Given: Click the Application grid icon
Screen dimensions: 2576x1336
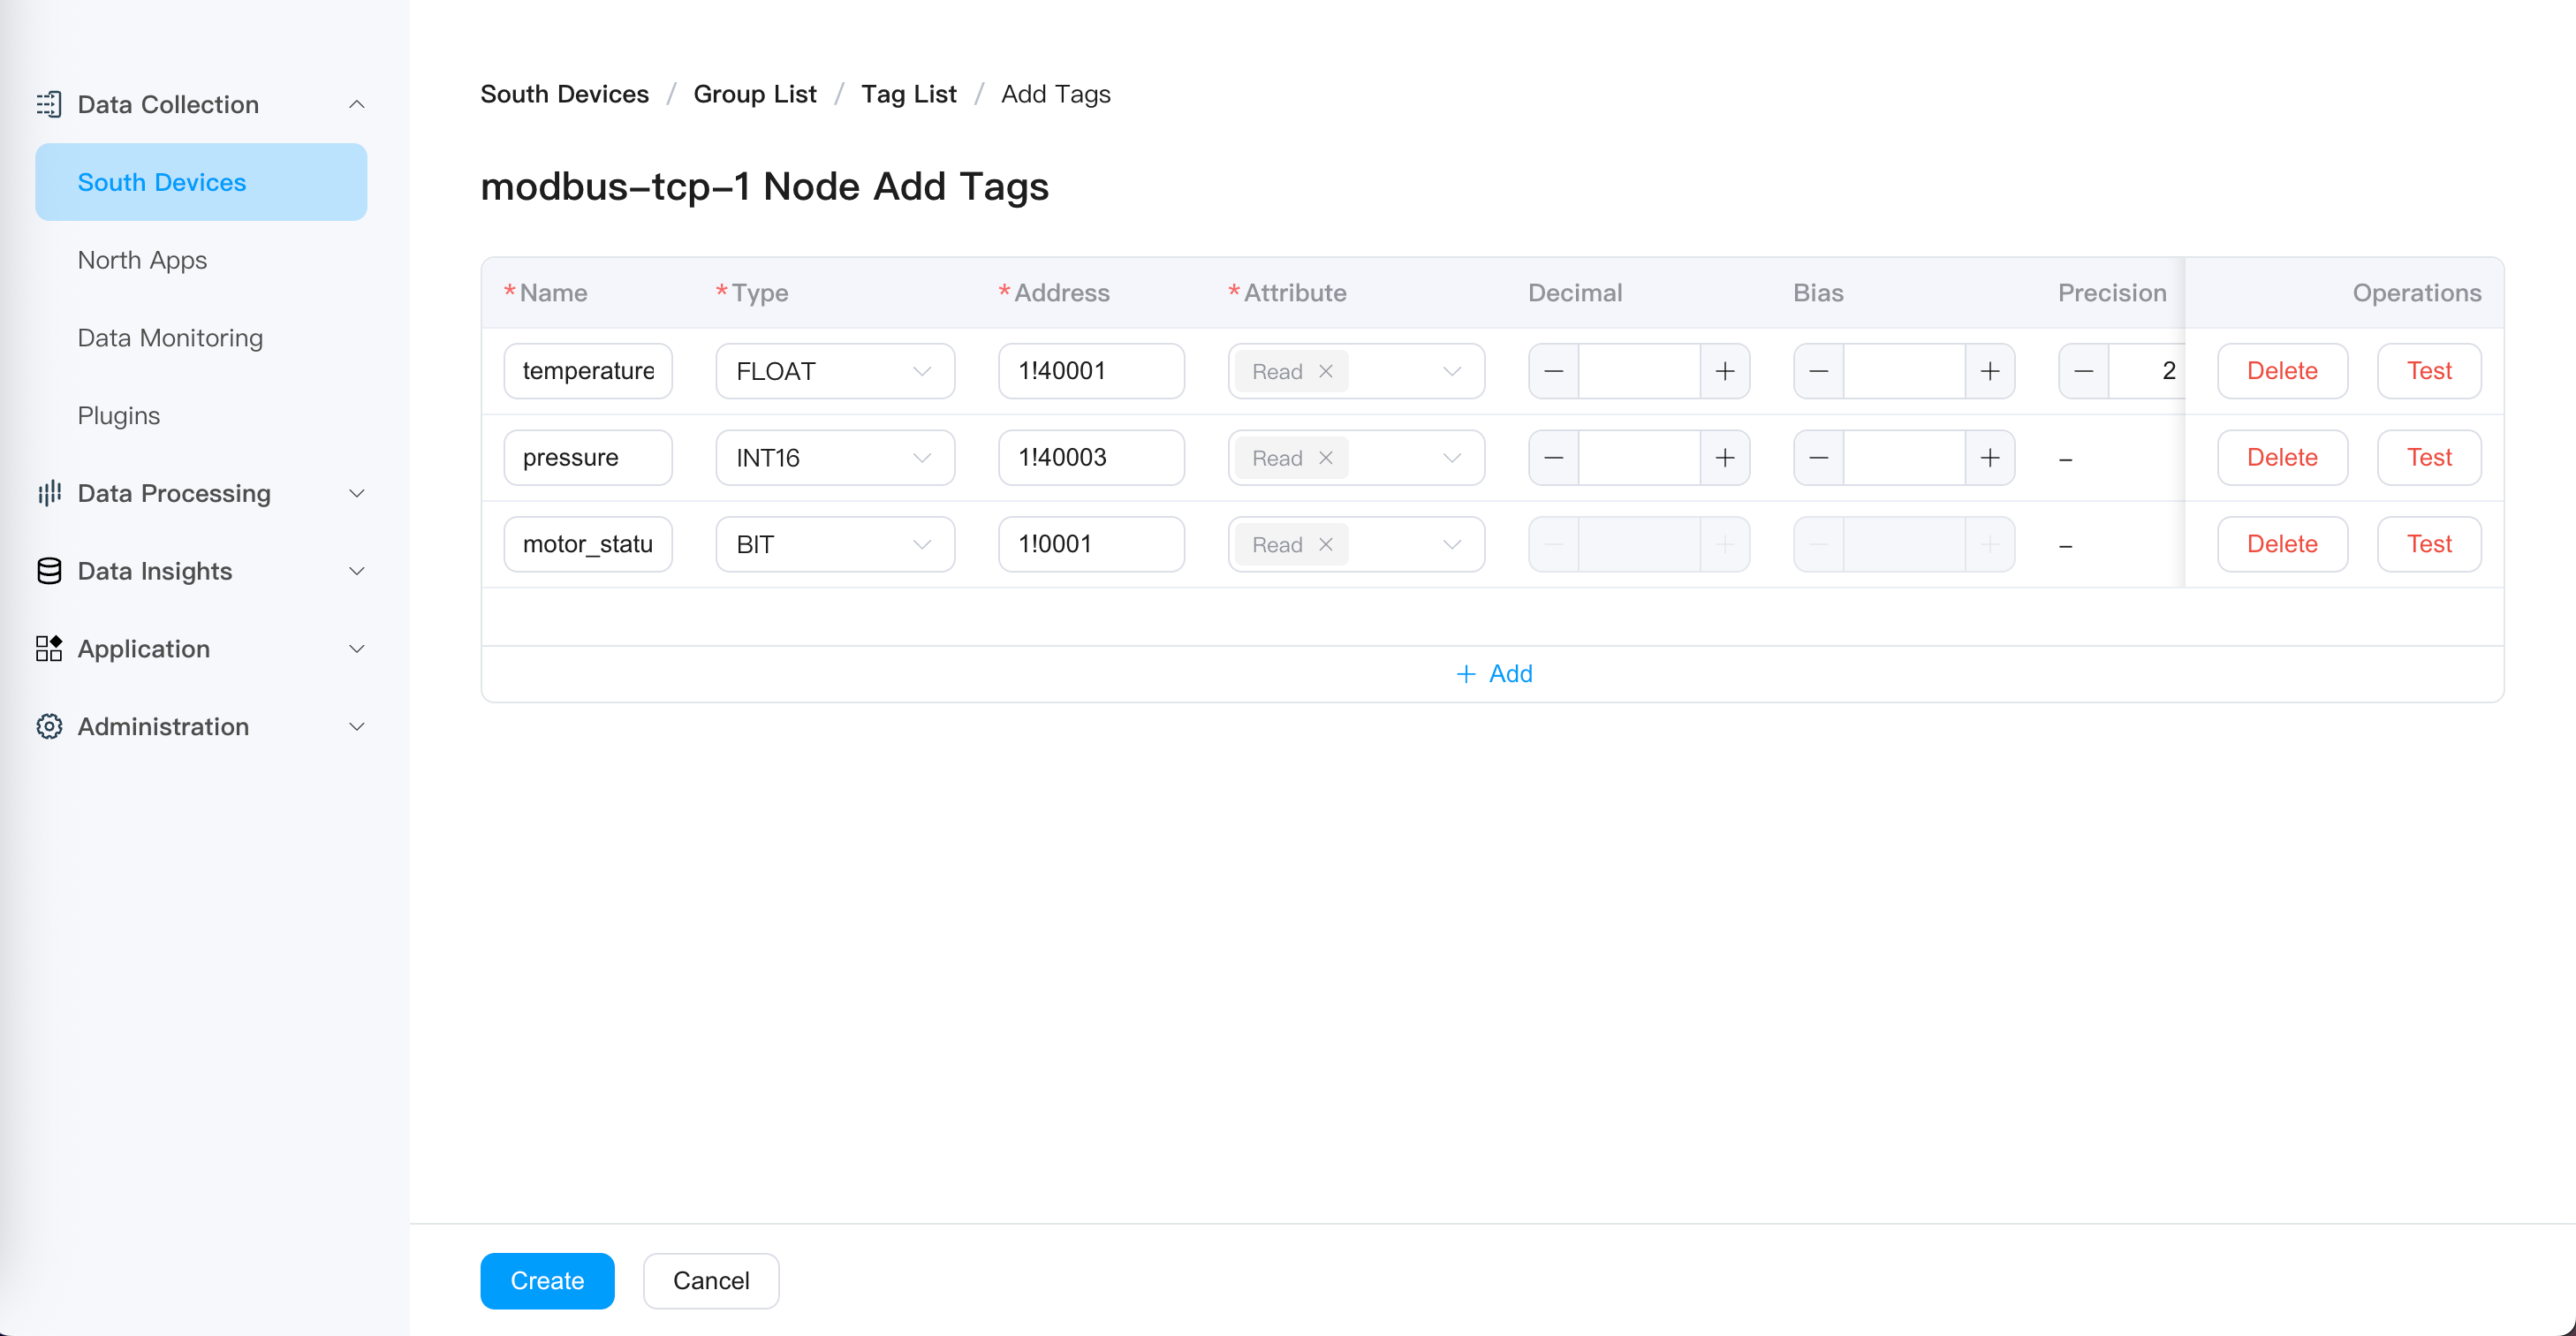Looking at the screenshot, I should [x=48, y=648].
